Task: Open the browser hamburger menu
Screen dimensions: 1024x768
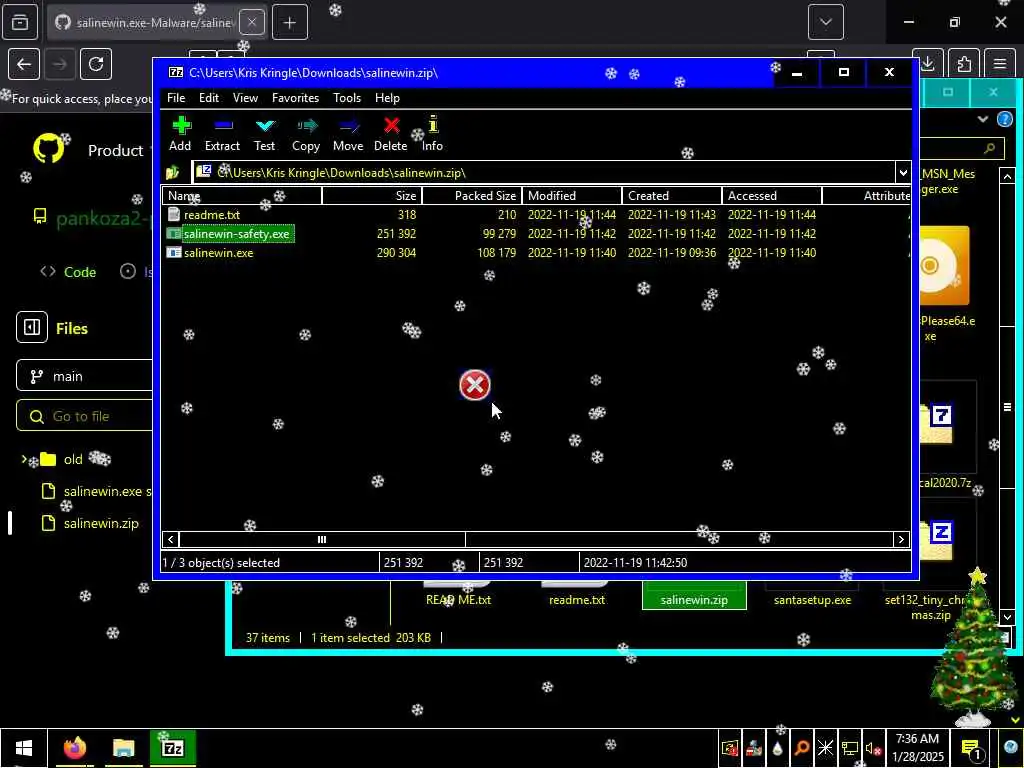Action: click(1000, 64)
